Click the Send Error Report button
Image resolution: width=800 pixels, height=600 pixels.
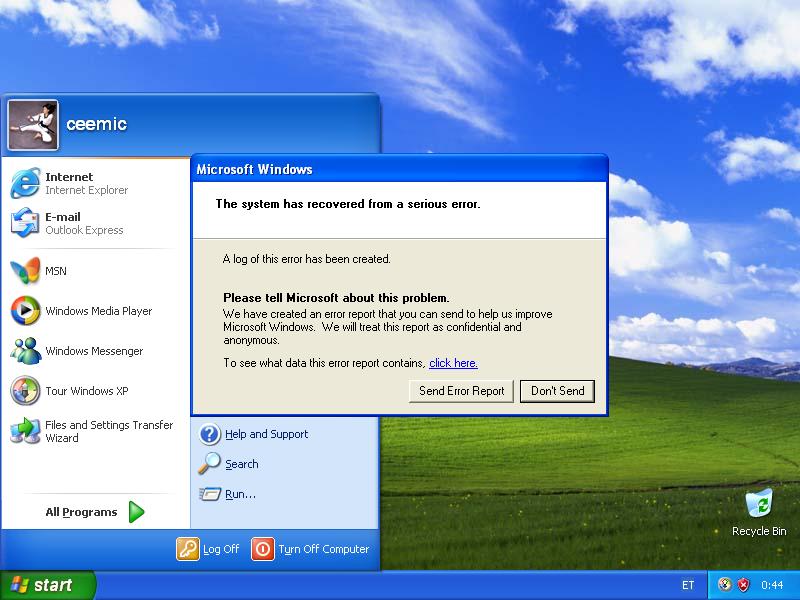click(x=461, y=391)
